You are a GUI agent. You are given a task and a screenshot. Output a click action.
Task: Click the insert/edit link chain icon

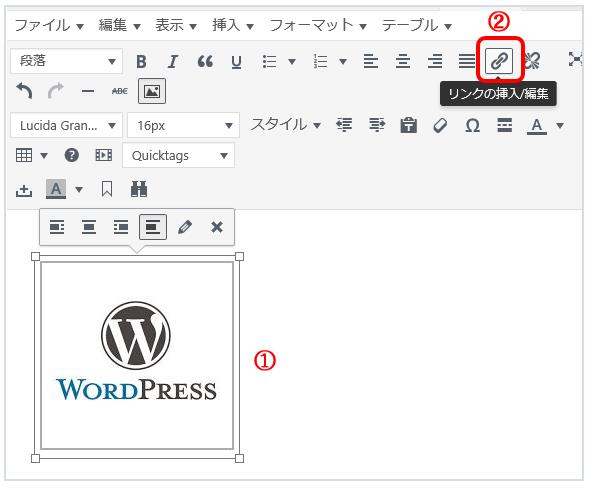pyautogui.click(x=499, y=60)
